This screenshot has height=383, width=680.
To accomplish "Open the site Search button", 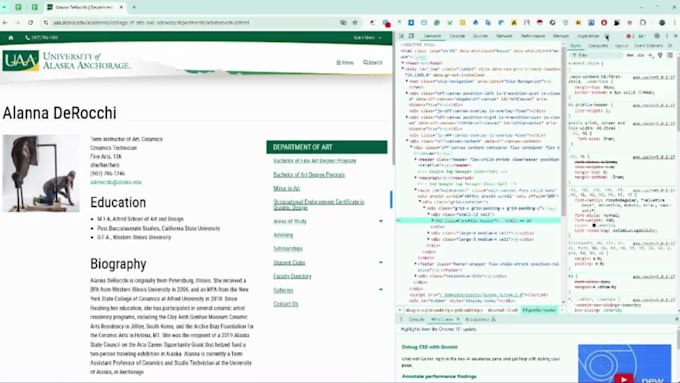I will point(373,62).
